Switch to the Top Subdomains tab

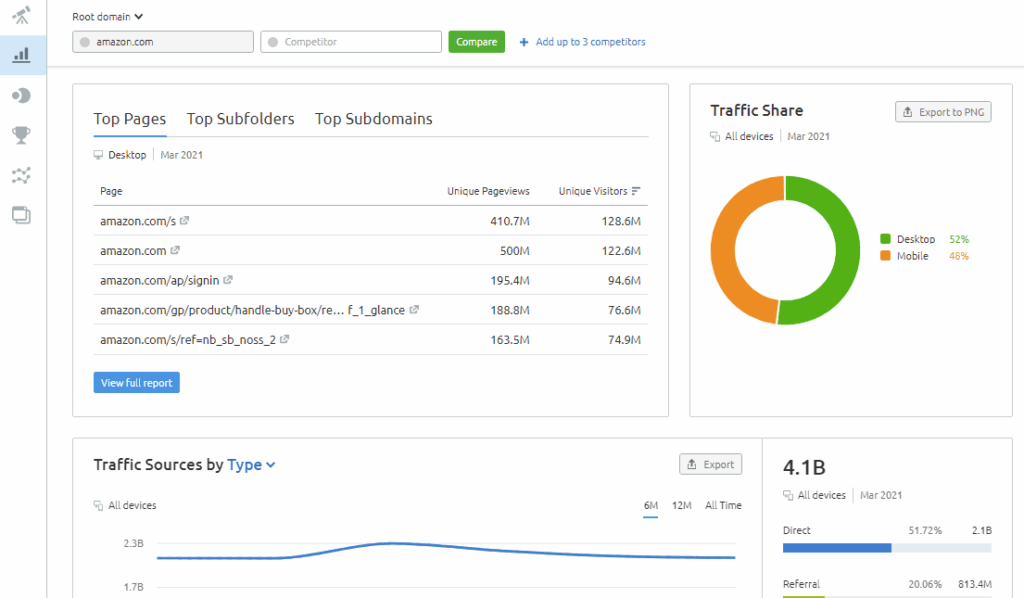point(373,119)
